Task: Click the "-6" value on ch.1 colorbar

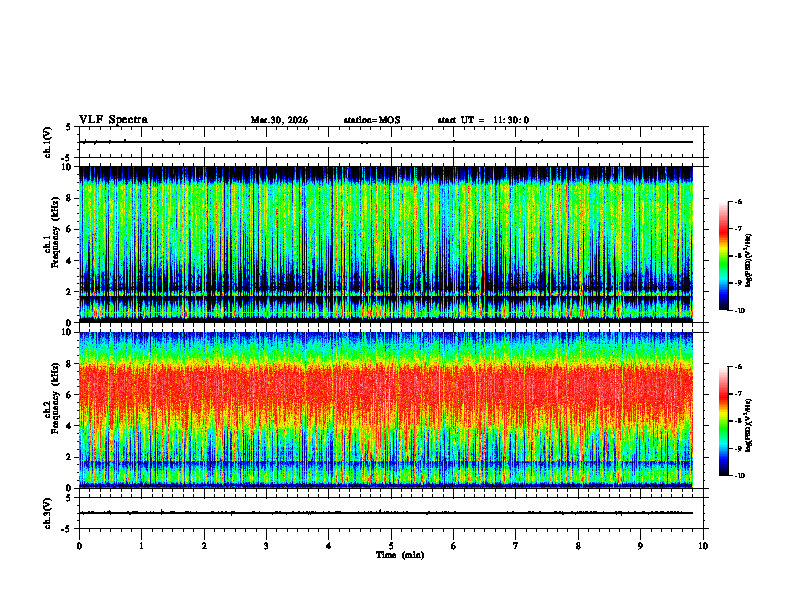Action: (738, 202)
